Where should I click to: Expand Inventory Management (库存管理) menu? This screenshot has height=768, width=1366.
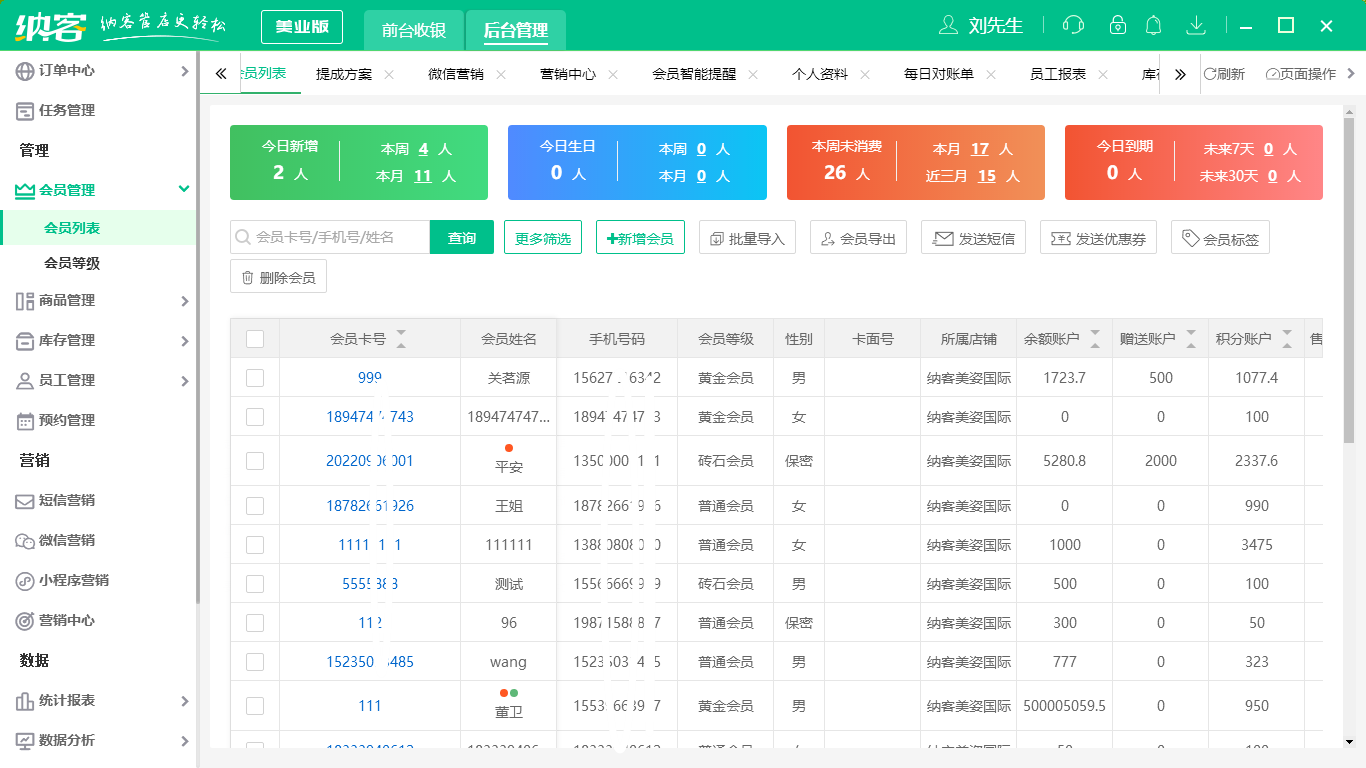pos(98,341)
